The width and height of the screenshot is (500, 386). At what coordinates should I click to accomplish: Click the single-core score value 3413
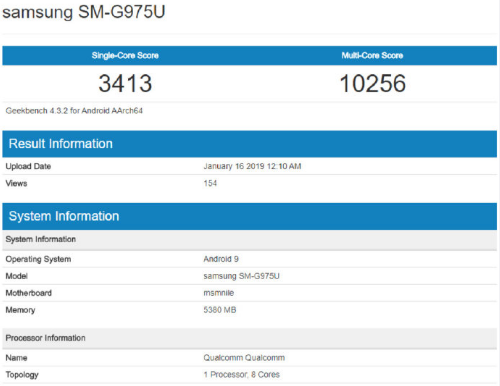(x=125, y=83)
